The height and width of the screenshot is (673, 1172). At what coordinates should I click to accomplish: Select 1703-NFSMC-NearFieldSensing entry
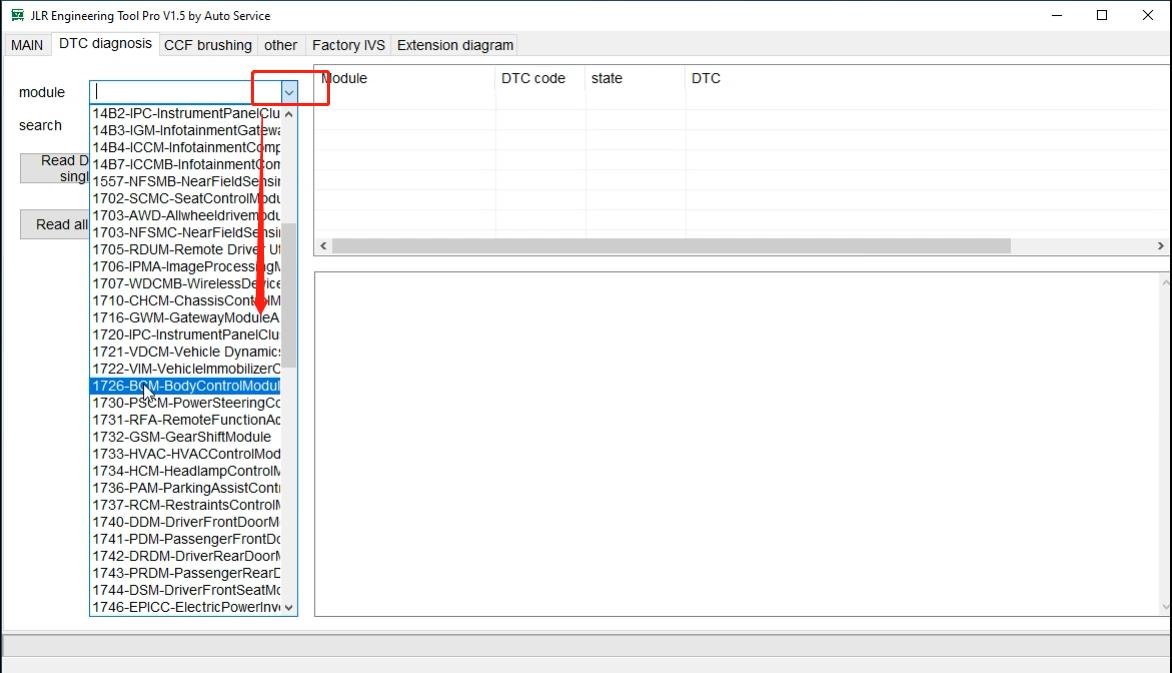pos(185,233)
